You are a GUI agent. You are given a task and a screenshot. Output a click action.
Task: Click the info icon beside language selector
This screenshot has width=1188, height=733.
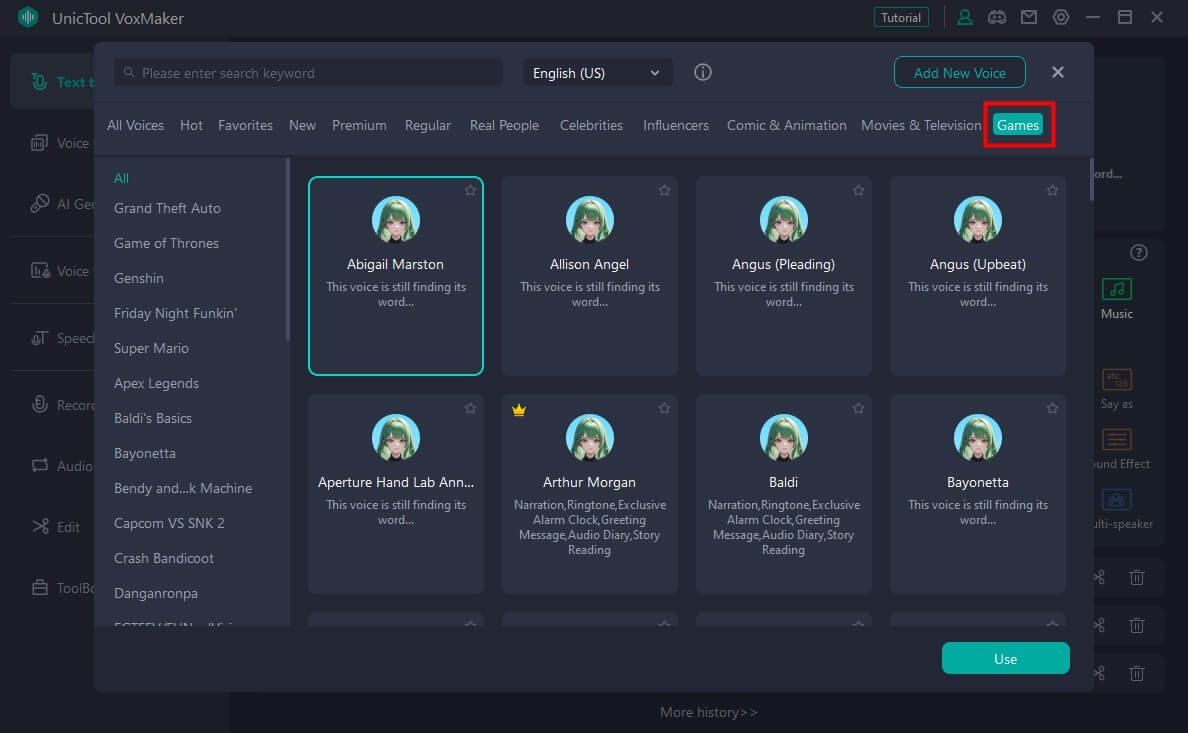pos(703,72)
